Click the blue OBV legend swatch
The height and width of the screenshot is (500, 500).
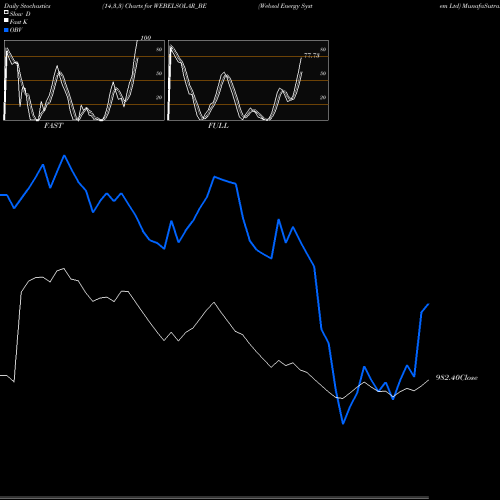(x=6, y=30)
